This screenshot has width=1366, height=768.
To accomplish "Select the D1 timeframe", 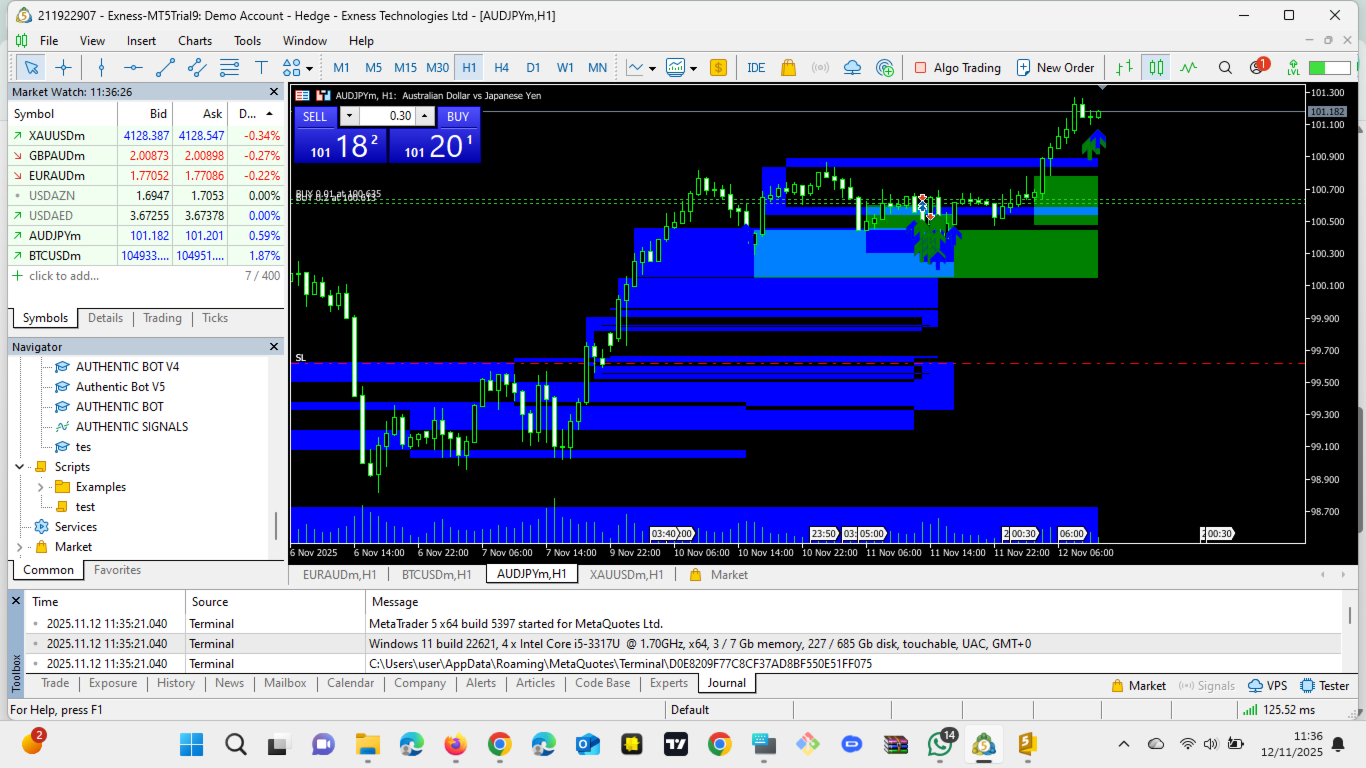I will 533,67.
